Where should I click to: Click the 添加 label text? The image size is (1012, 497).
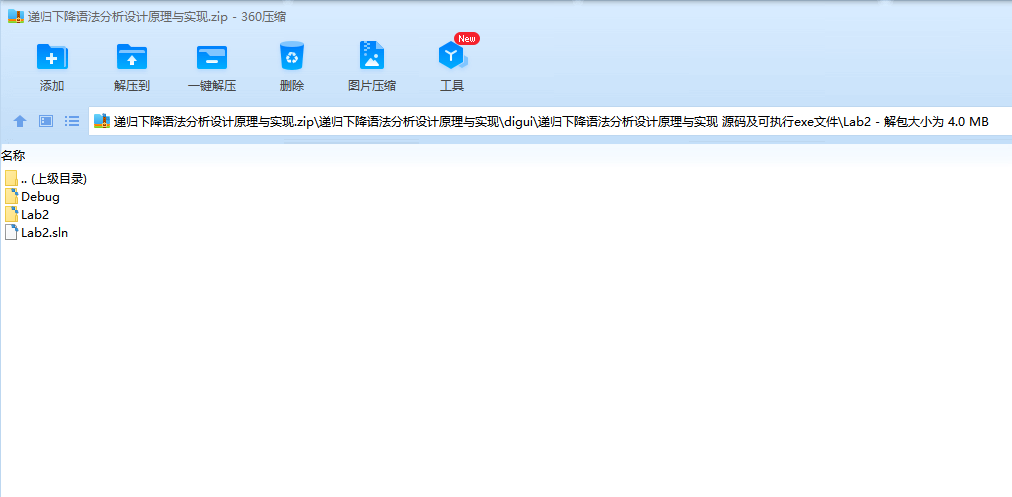[x=52, y=86]
